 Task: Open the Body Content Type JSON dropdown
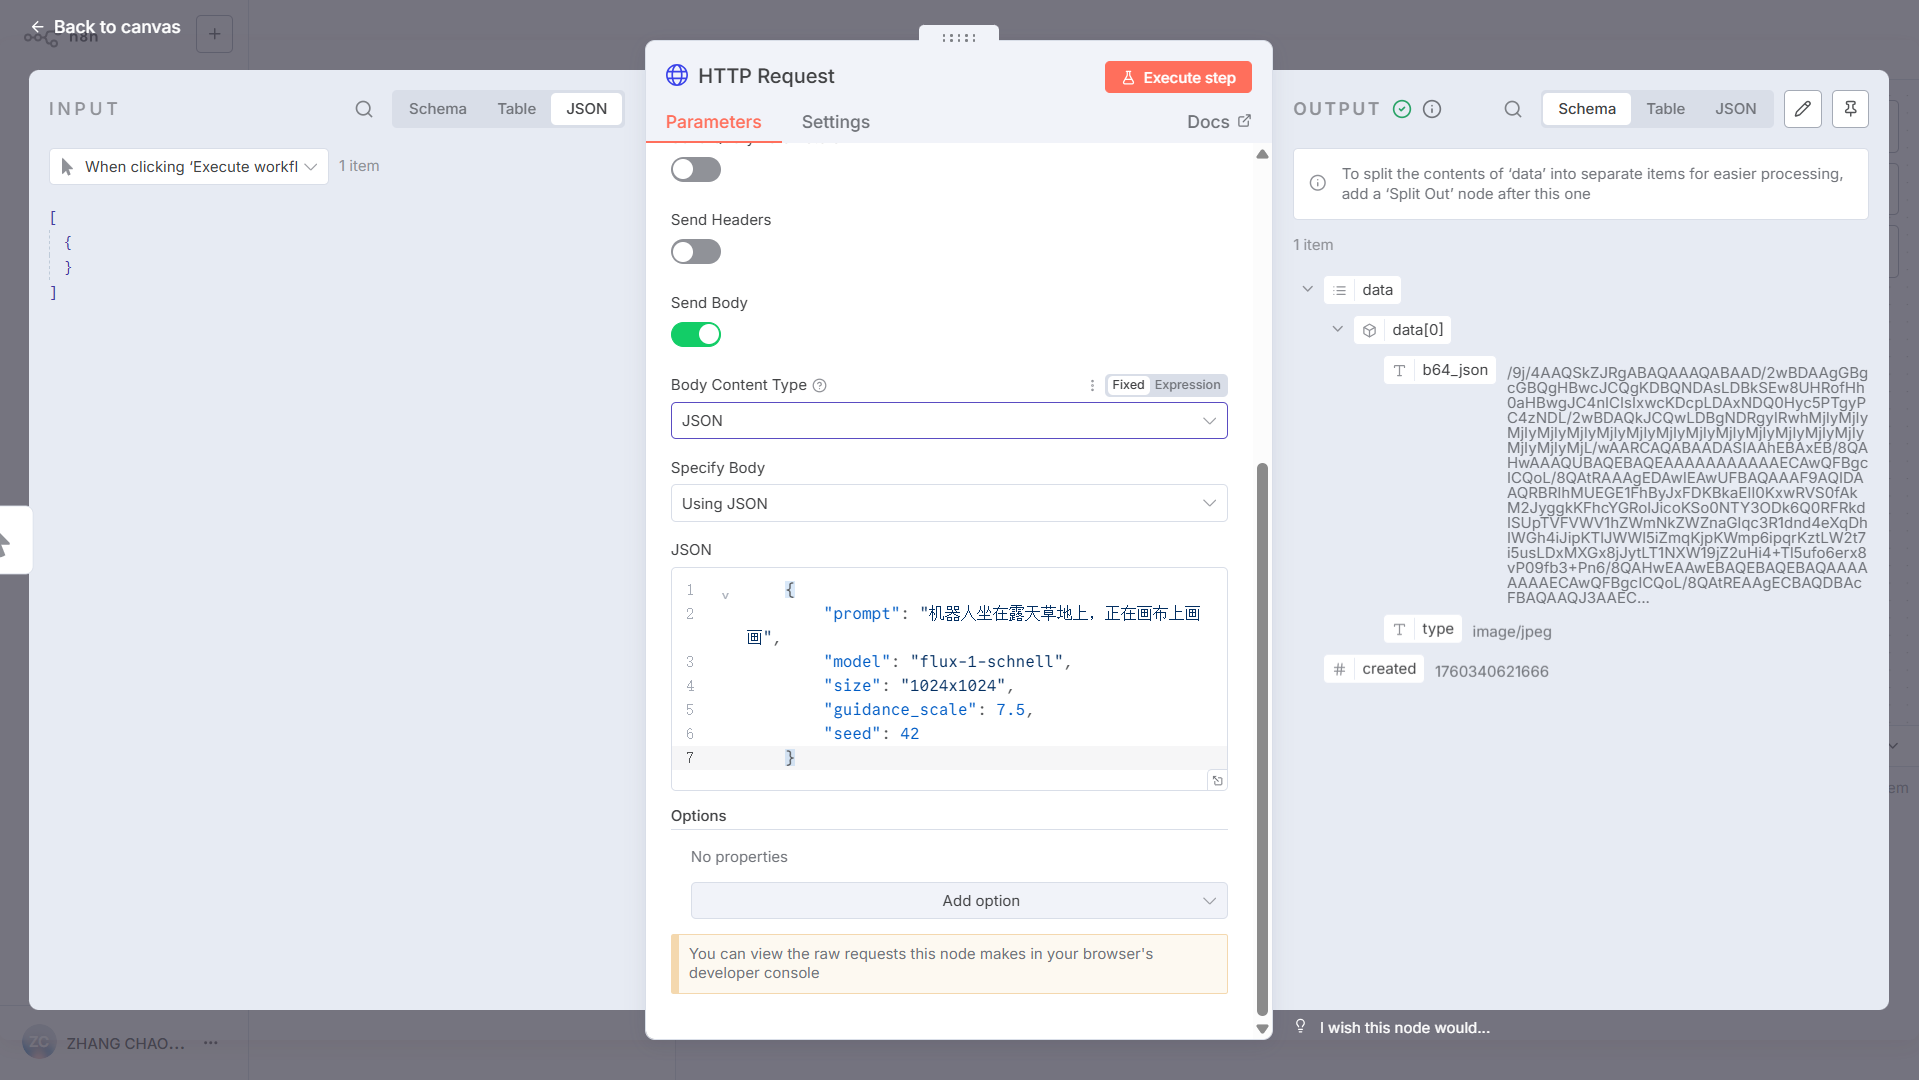click(x=948, y=421)
